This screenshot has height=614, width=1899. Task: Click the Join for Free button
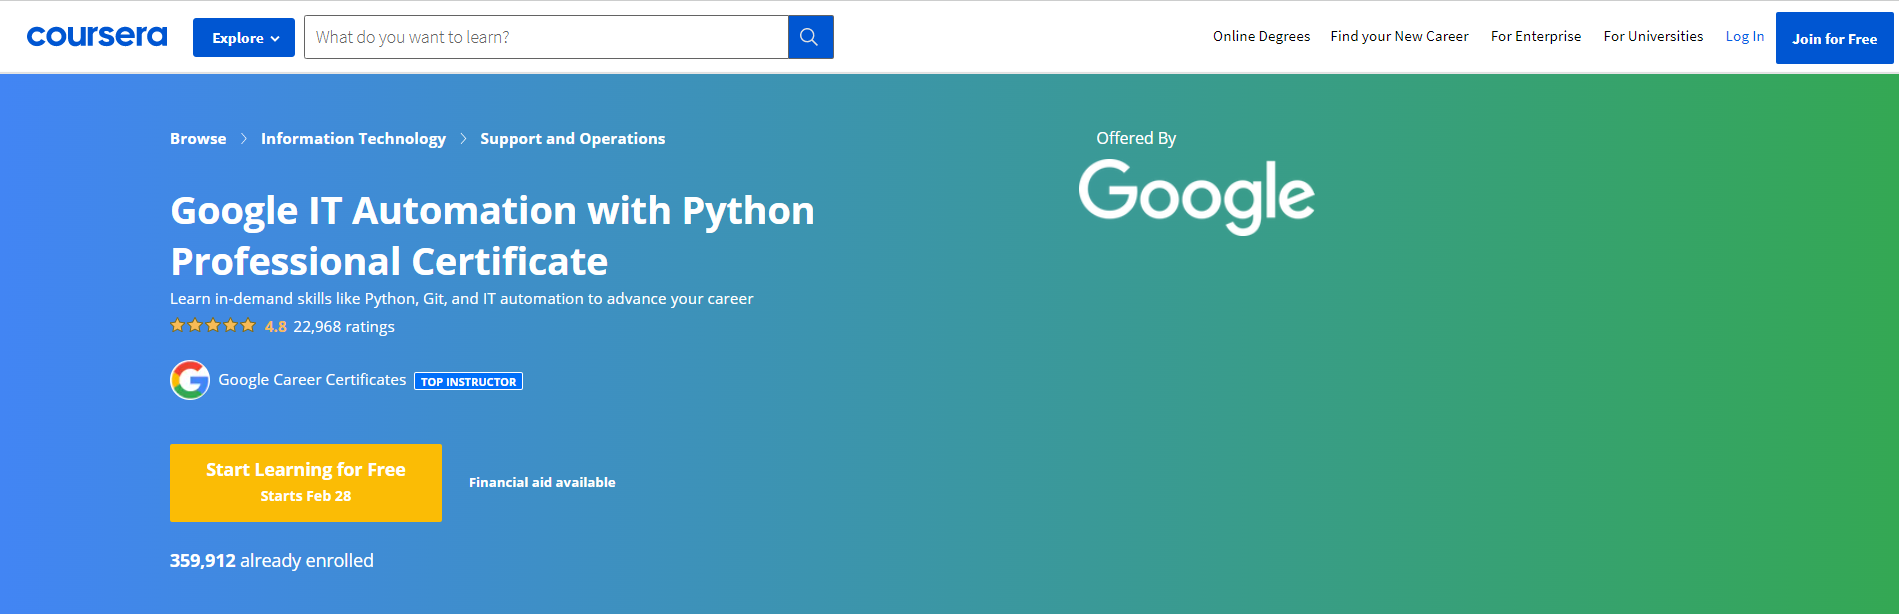[x=1834, y=38]
